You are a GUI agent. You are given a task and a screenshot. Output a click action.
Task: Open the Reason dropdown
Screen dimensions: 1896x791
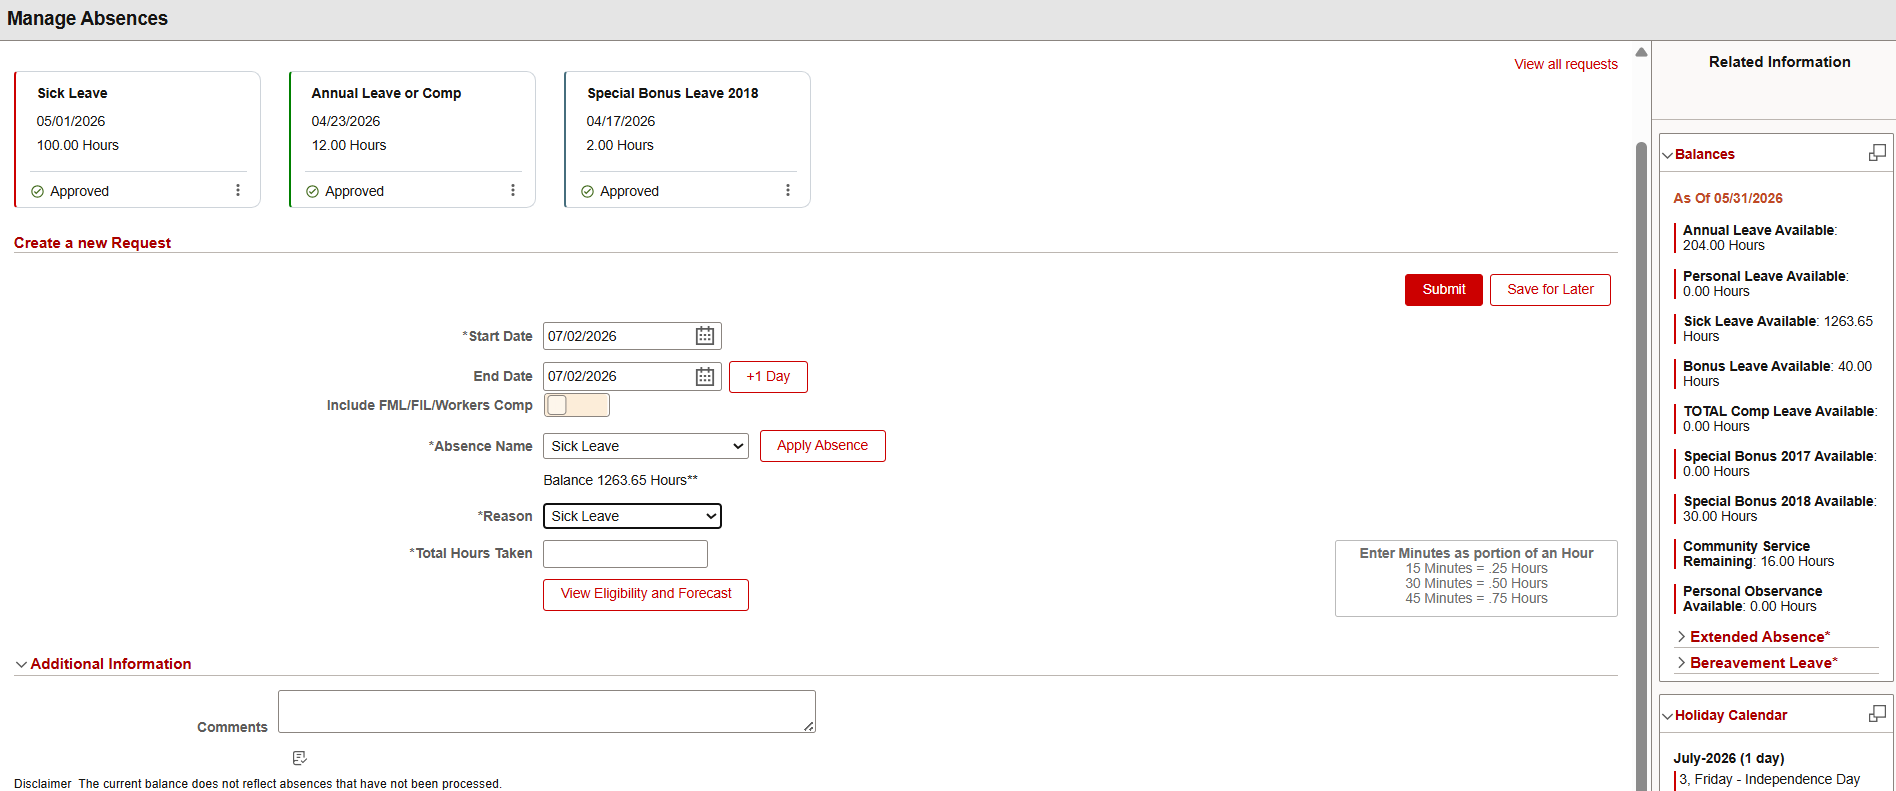[x=632, y=516]
